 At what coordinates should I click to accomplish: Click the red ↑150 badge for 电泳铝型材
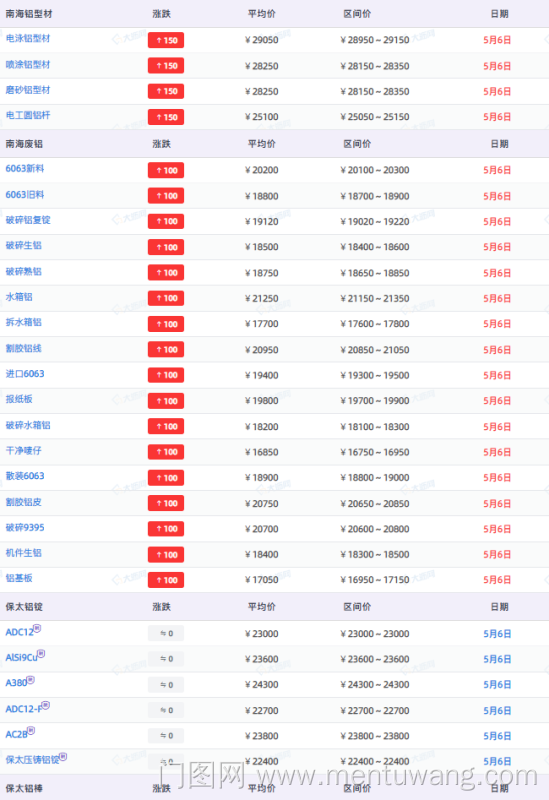(166, 40)
